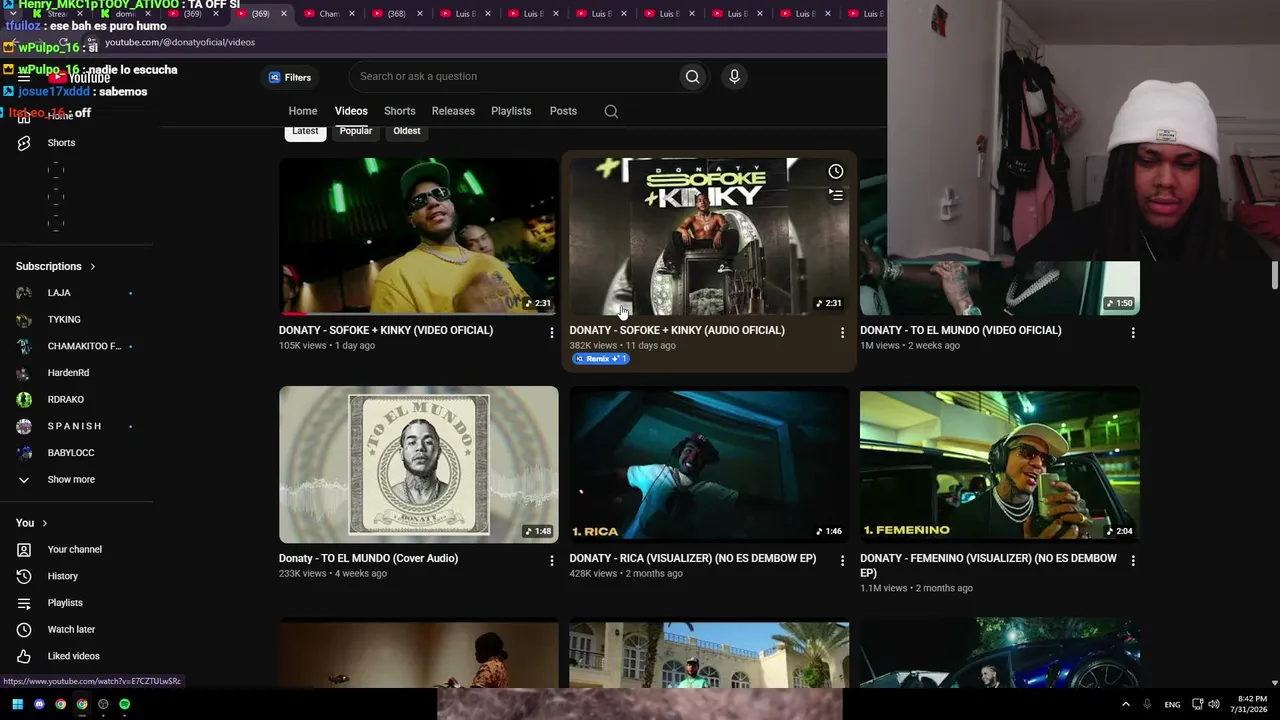The image size is (1280, 720).
Task: Open Spotify from the taskbar
Action: coord(124,704)
